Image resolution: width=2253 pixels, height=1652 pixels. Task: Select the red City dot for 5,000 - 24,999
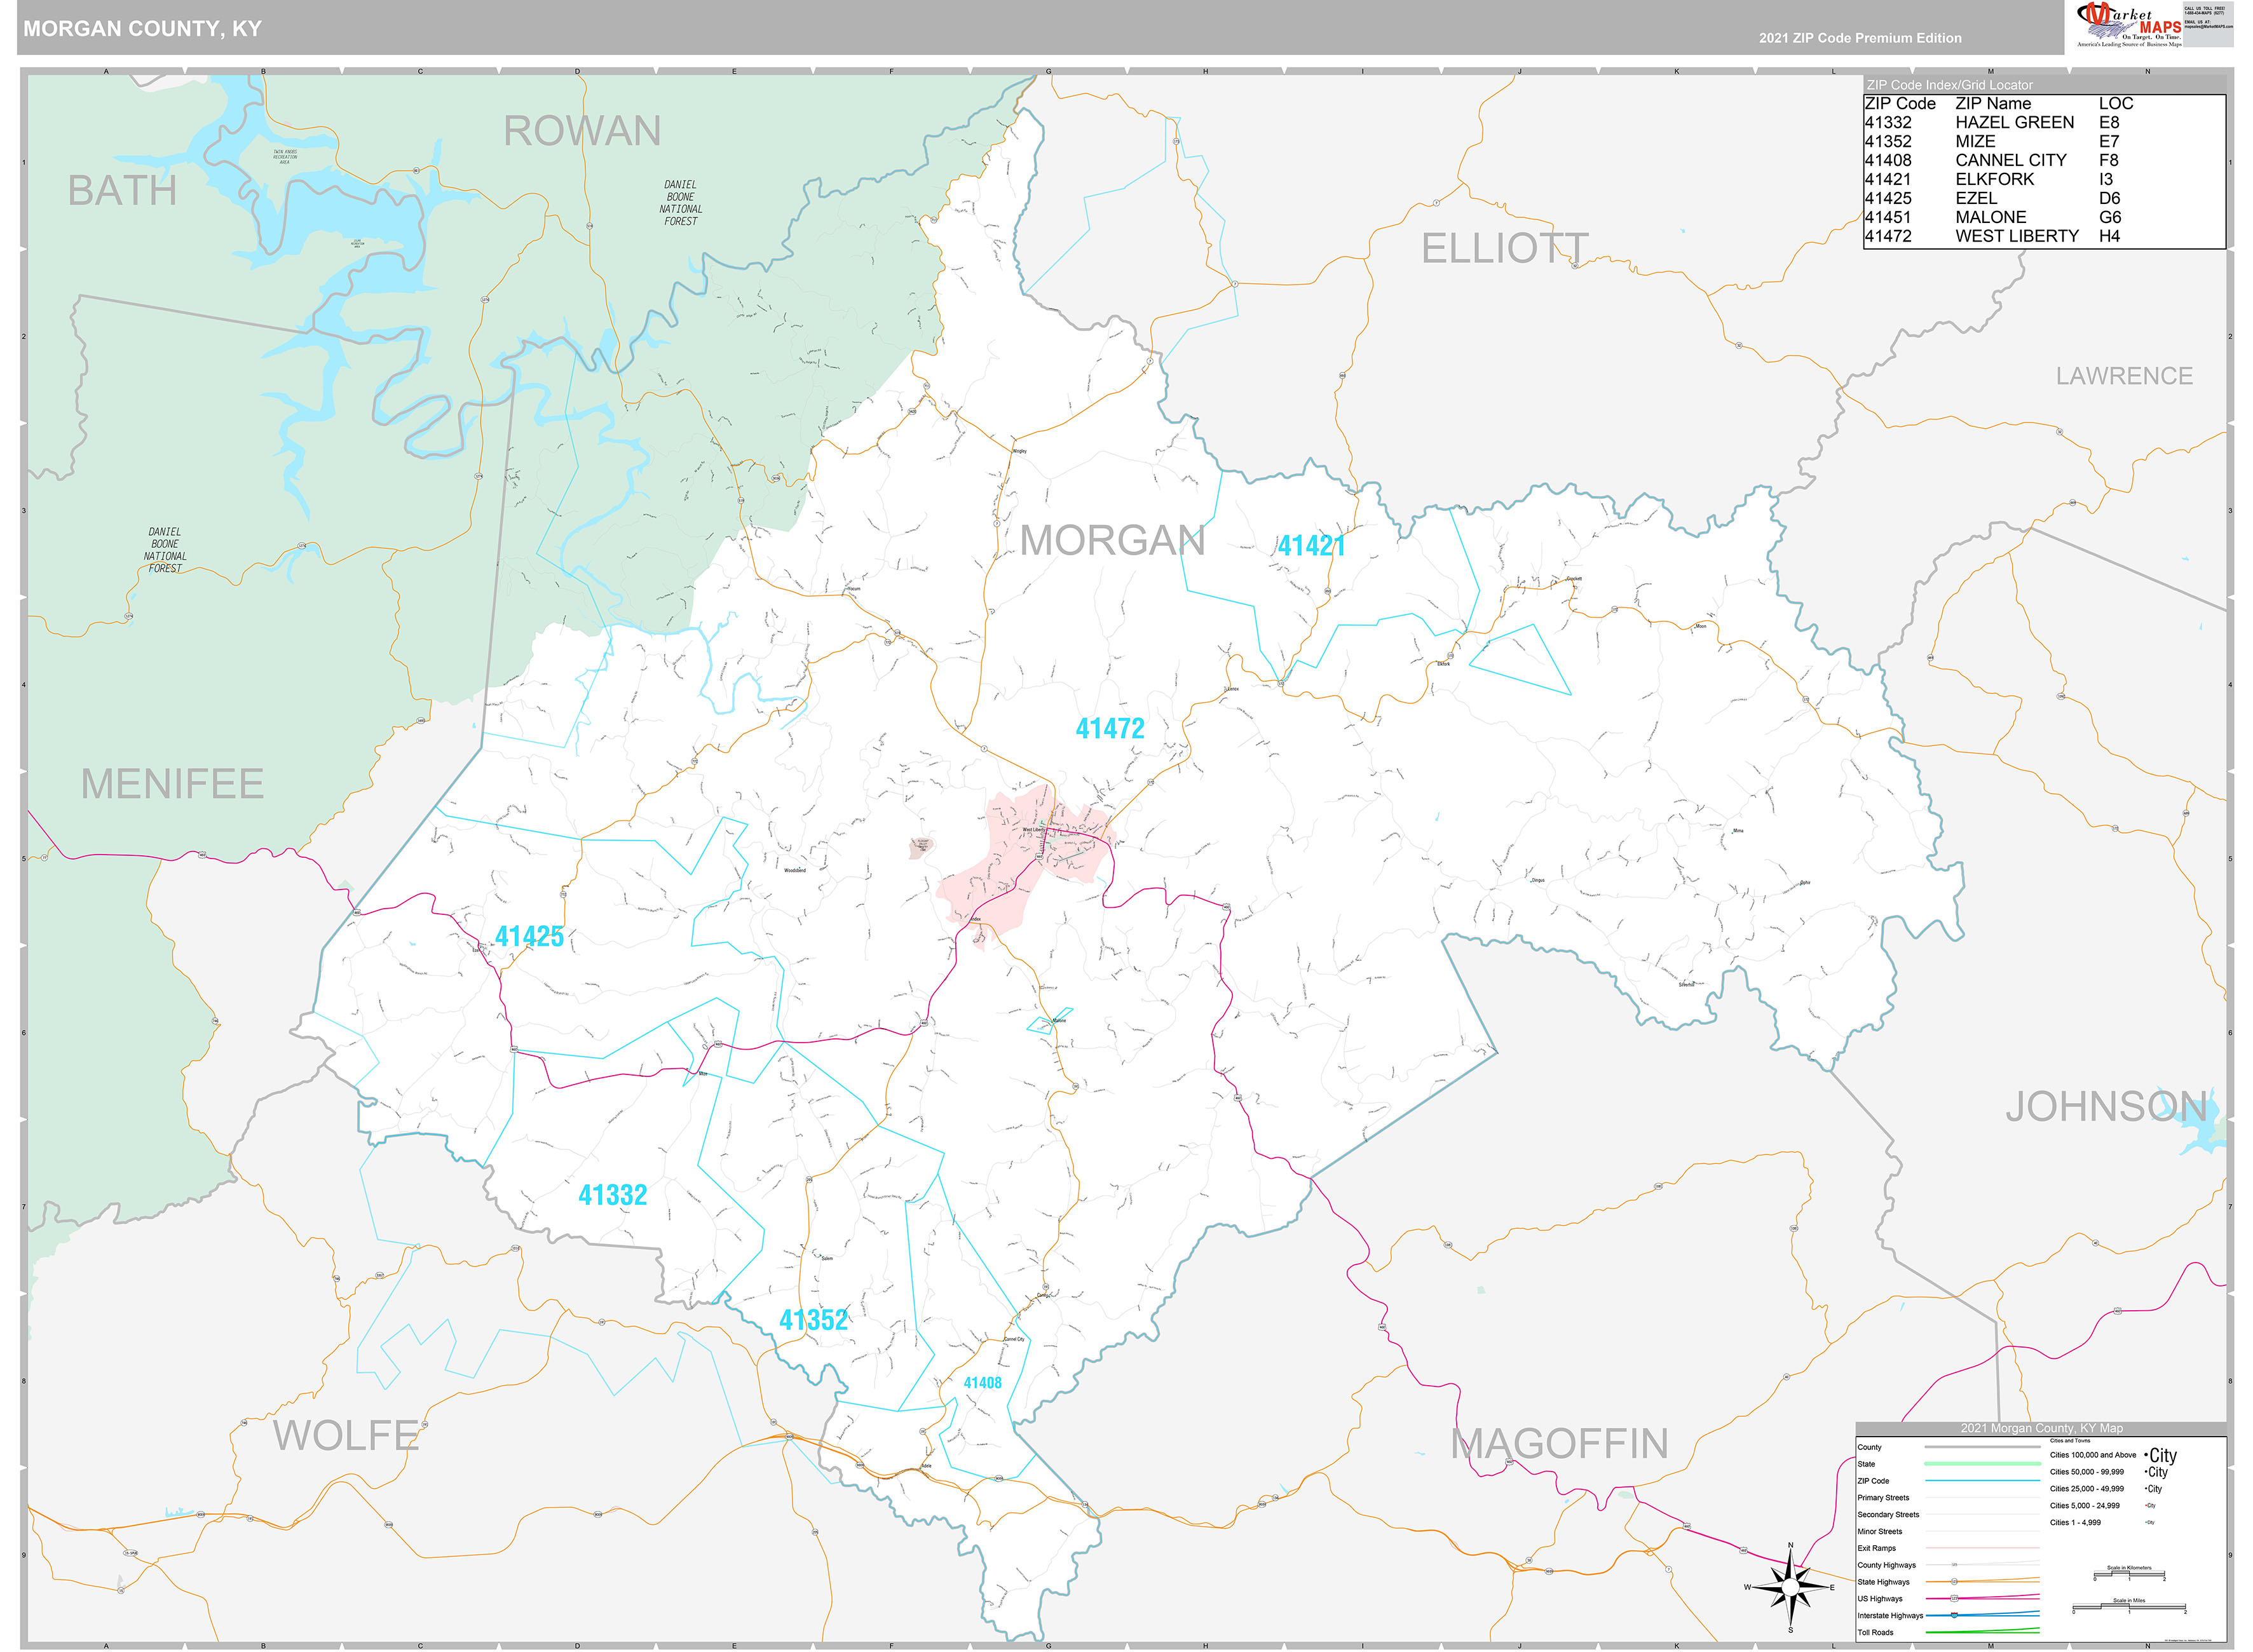point(2146,1506)
